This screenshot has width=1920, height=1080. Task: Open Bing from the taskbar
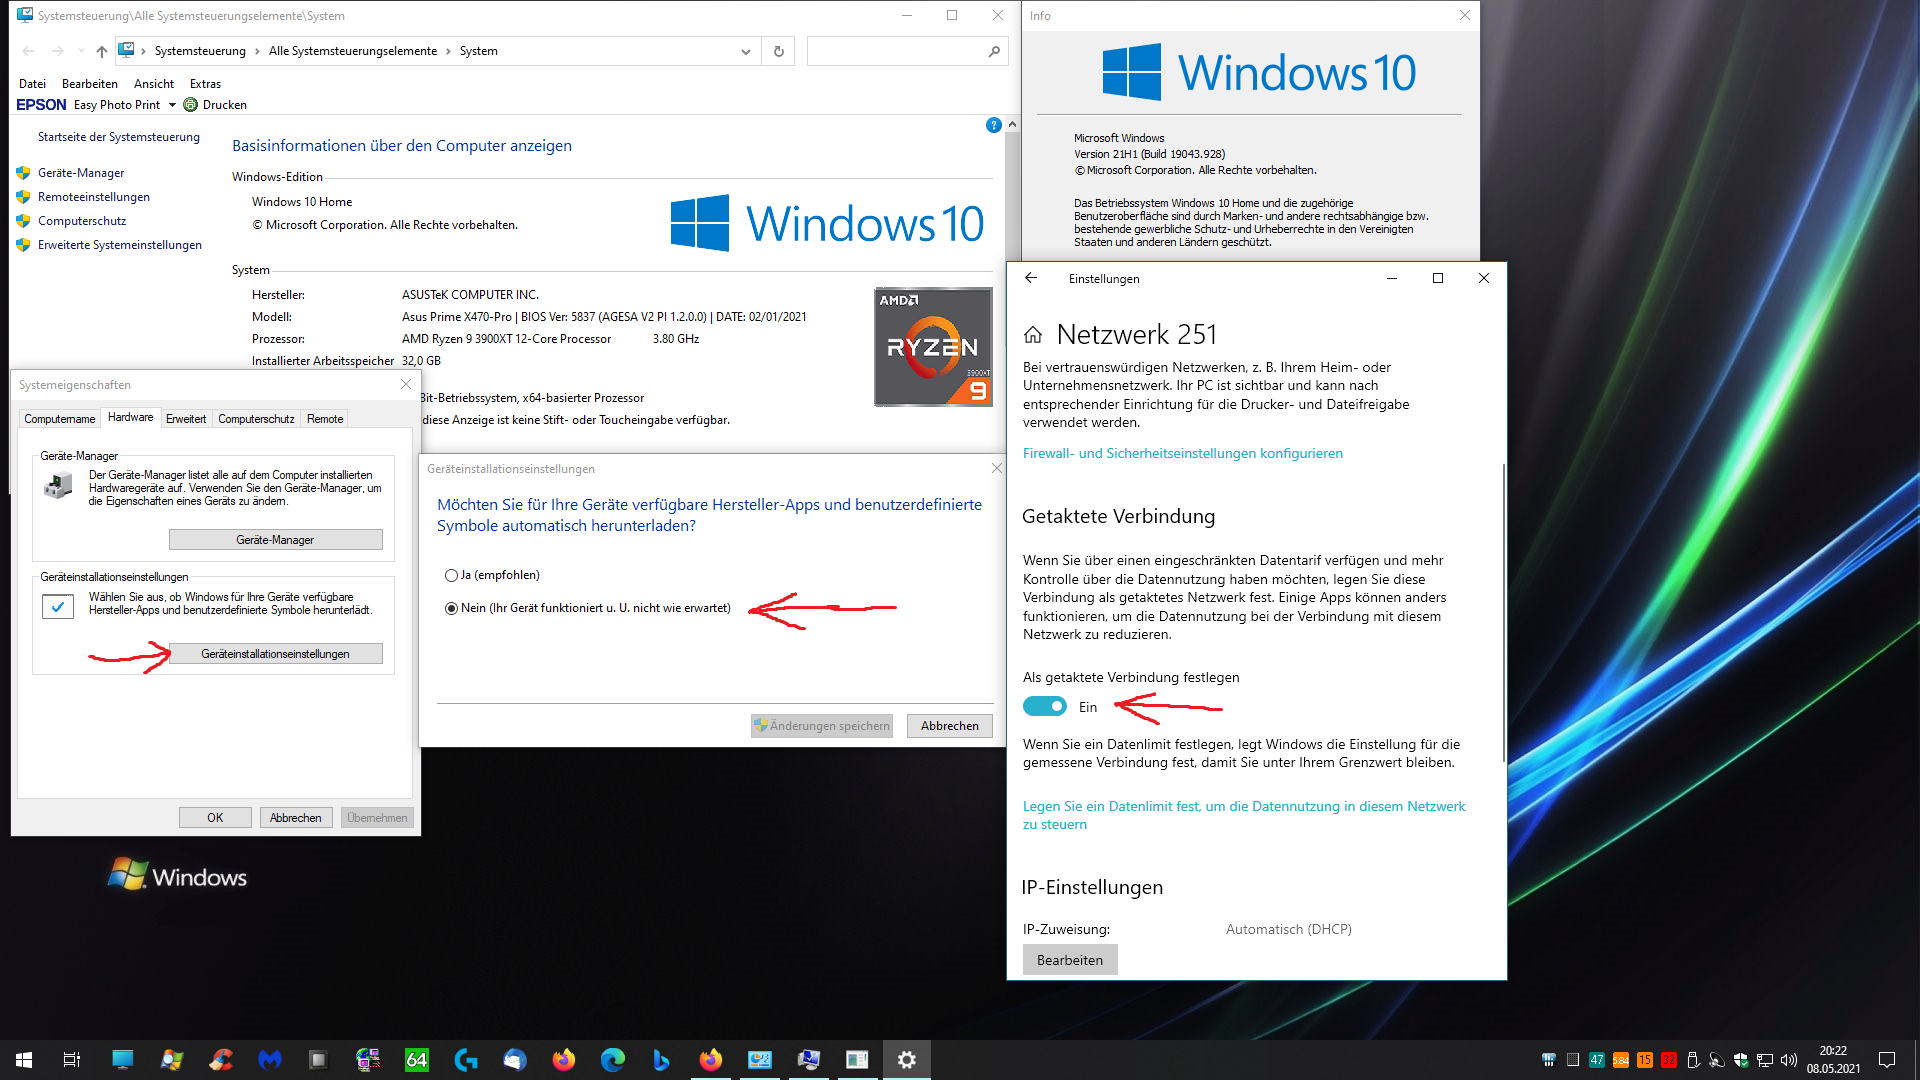662,1060
